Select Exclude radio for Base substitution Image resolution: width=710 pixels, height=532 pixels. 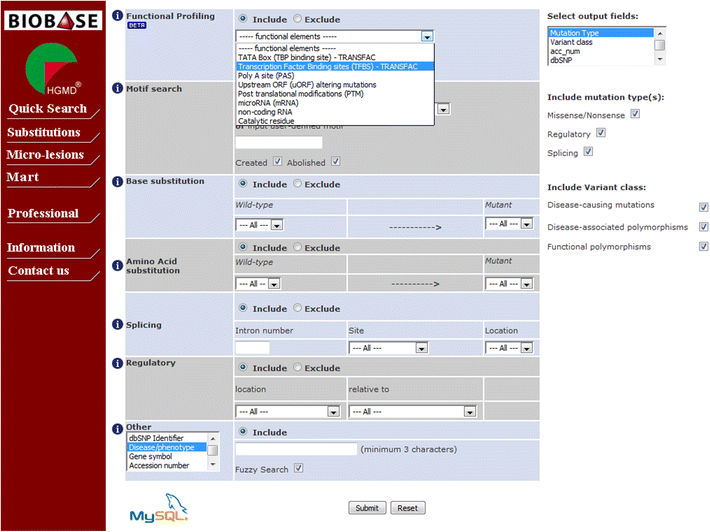[x=298, y=184]
